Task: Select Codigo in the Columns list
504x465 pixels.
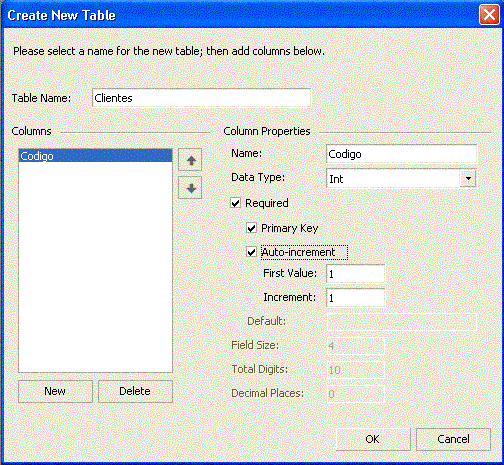Action: [x=95, y=156]
